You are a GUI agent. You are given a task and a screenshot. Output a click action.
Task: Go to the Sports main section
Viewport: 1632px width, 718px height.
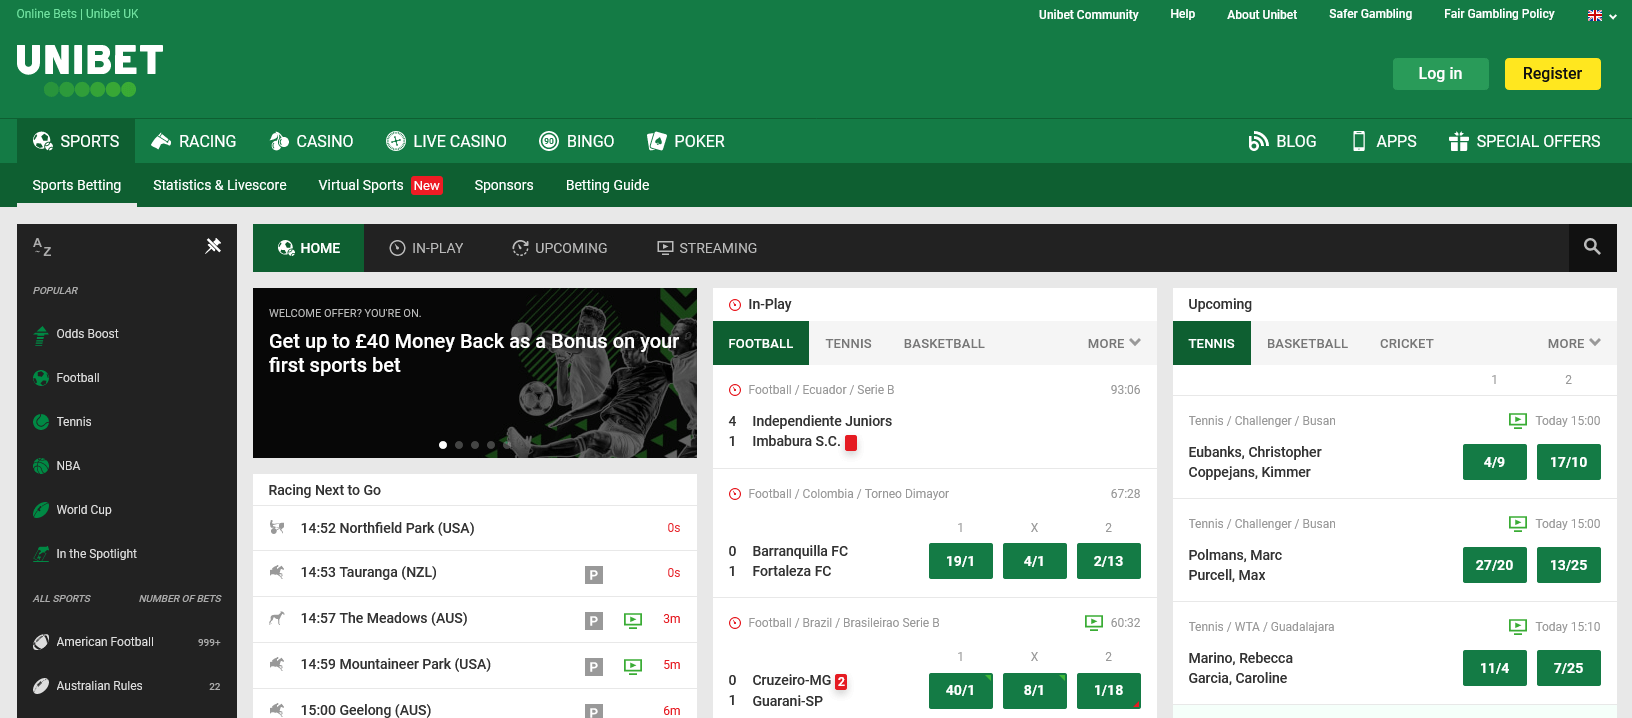coord(76,142)
